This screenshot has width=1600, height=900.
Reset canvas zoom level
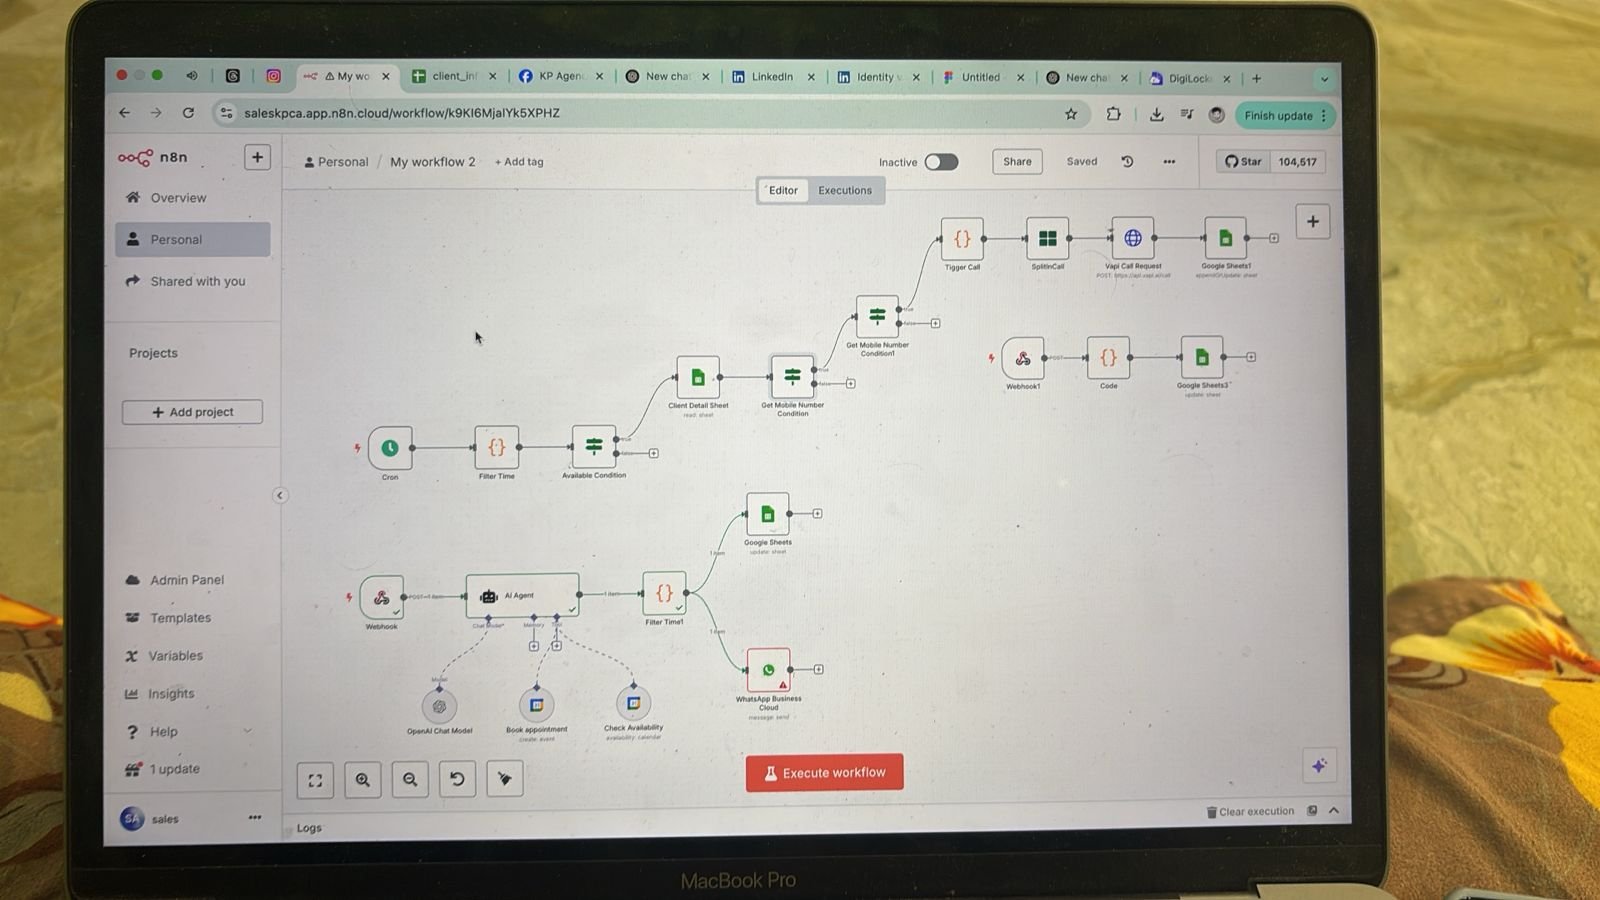coord(457,779)
